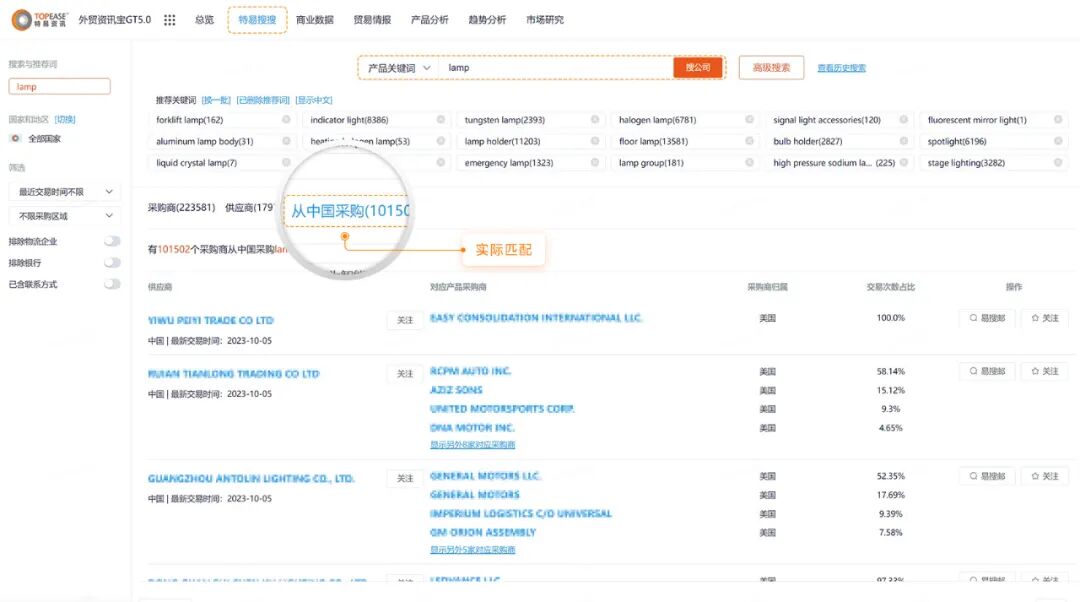Open the 市场研究 tab
Screen dimensions: 1080x602
(545, 20)
